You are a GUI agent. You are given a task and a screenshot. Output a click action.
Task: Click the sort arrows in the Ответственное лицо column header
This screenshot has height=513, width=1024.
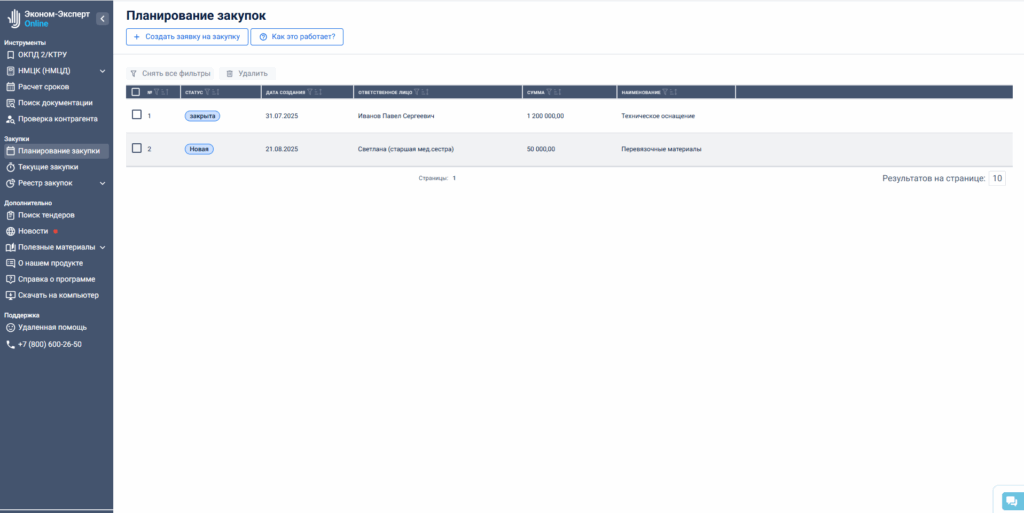(424, 92)
